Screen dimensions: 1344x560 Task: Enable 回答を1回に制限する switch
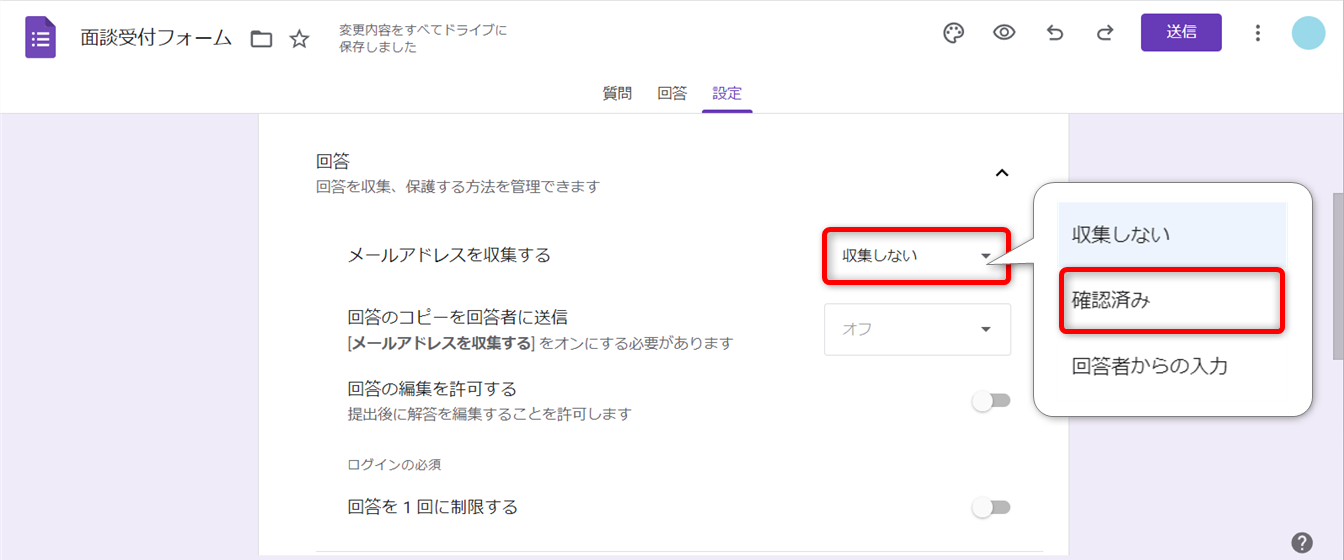point(991,508)
